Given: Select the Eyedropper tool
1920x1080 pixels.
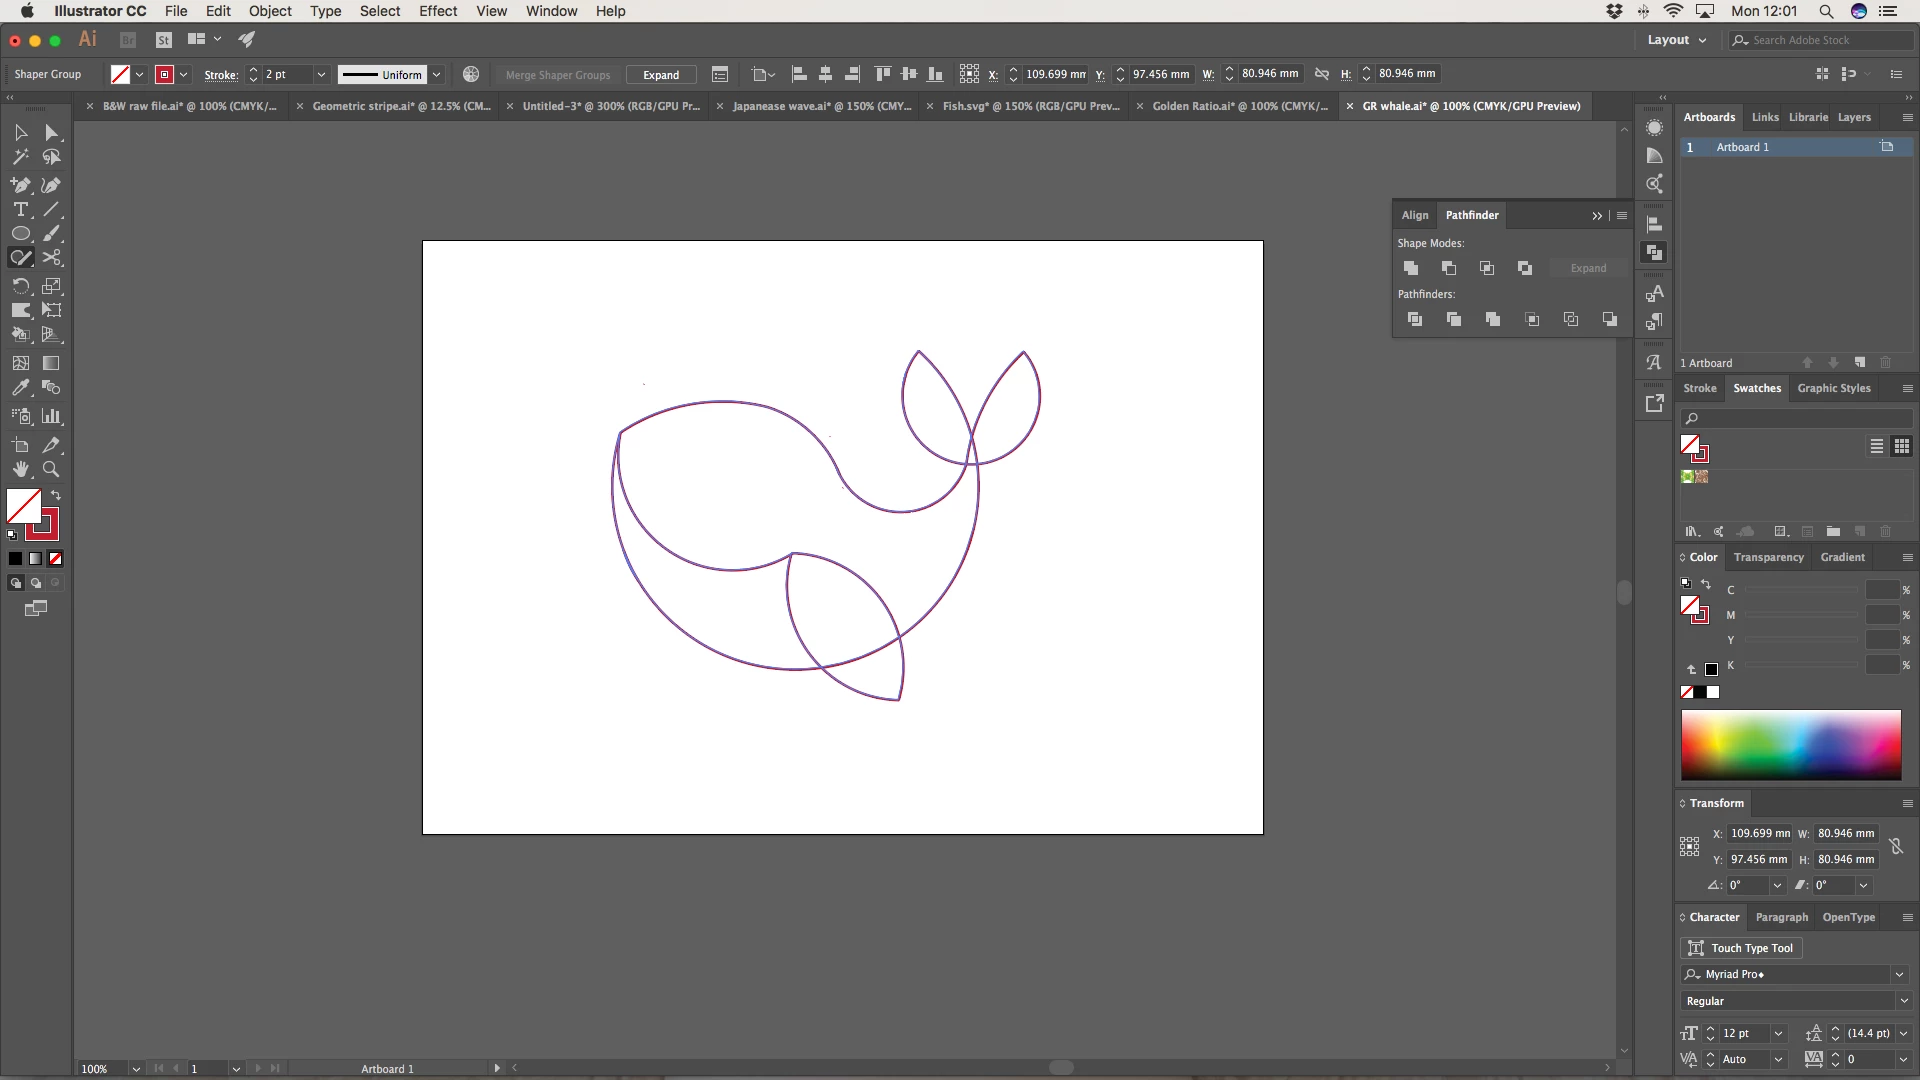Looking at the screenshot, I should click(x=20, y=388).
